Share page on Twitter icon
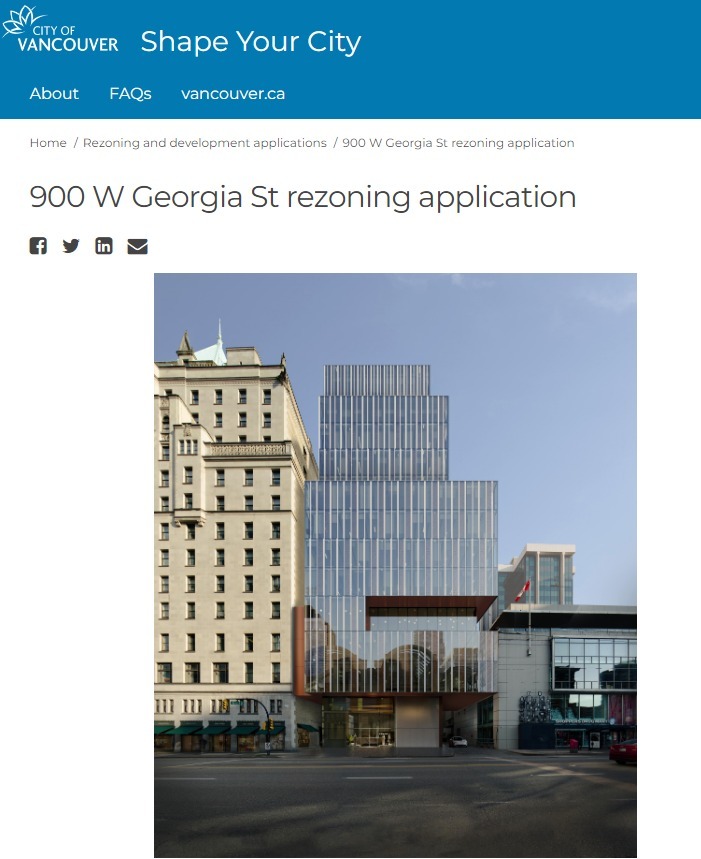Image resolution: width=701 pixels, height=859 pixels. coord(71,245)
